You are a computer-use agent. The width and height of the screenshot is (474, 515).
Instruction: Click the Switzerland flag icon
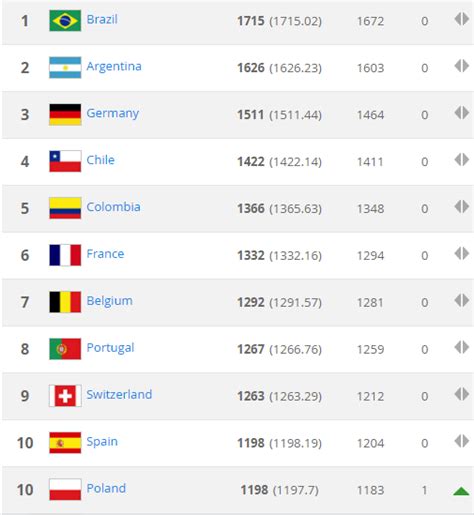65,396
